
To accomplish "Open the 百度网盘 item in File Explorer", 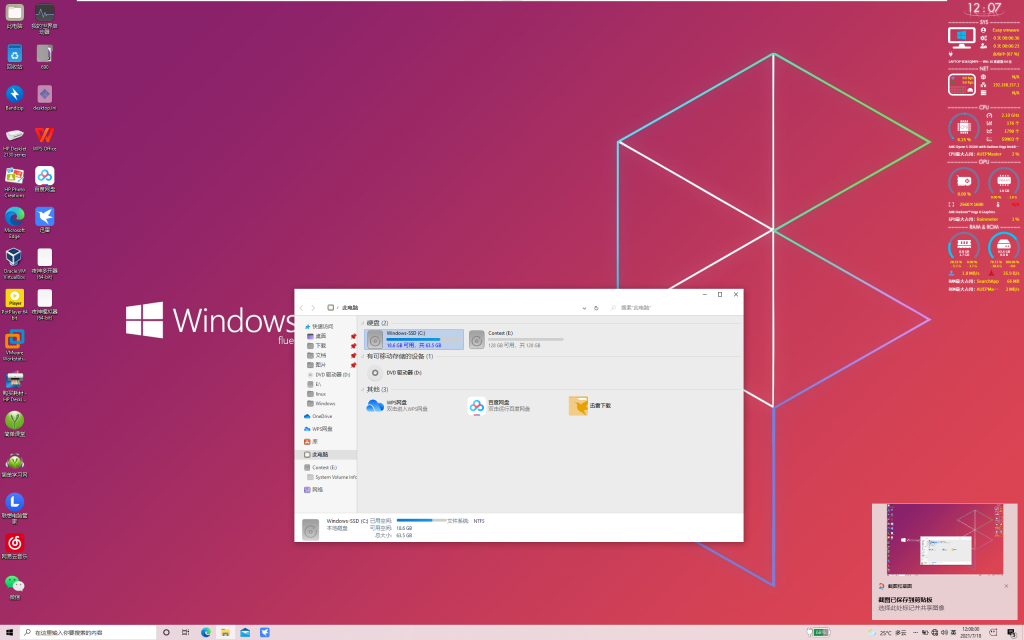I will (x=499, y=406).
